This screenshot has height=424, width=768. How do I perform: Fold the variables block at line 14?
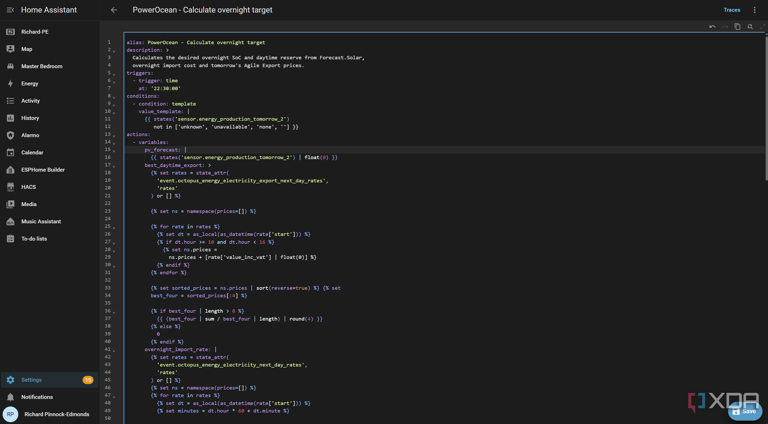coord(114,142)
